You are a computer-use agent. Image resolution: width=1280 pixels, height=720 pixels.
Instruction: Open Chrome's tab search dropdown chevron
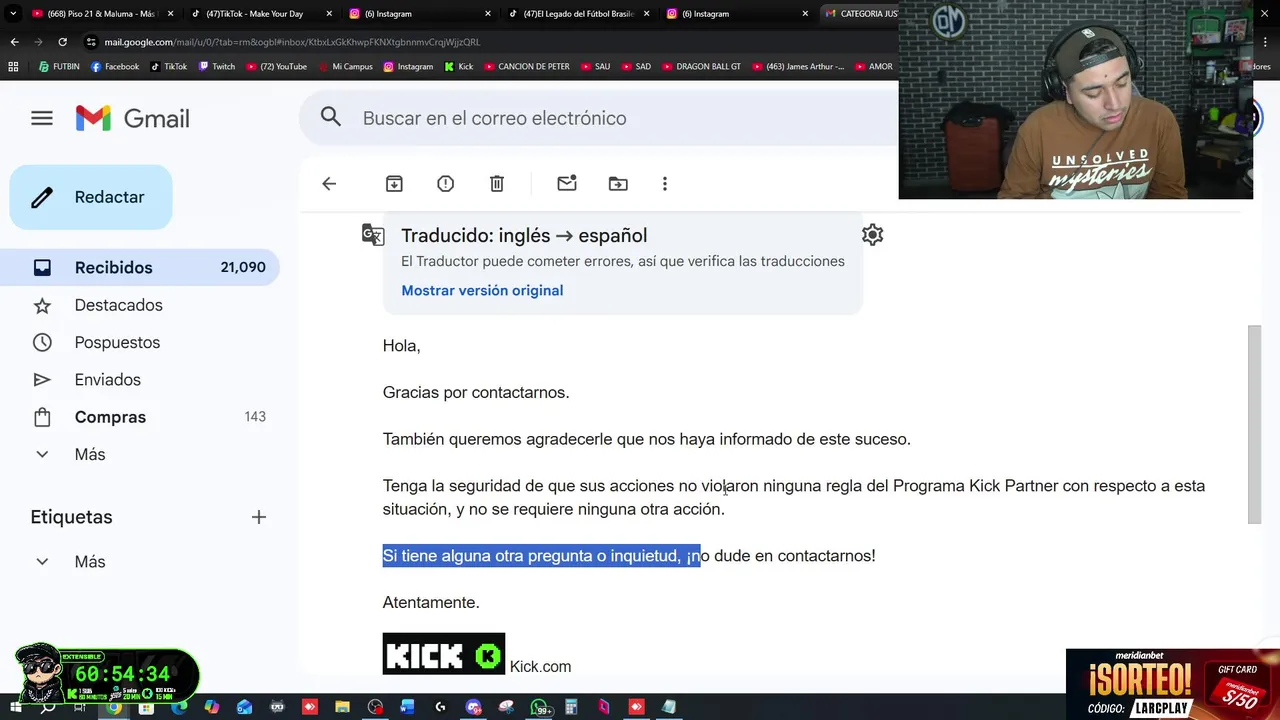click(x=13, y=14)
